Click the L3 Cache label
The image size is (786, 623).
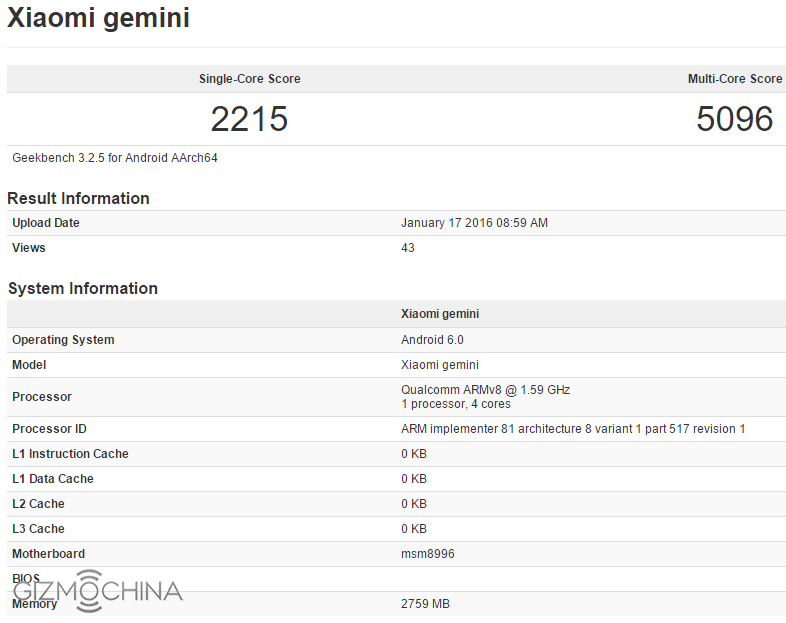[x=38, y=529]
